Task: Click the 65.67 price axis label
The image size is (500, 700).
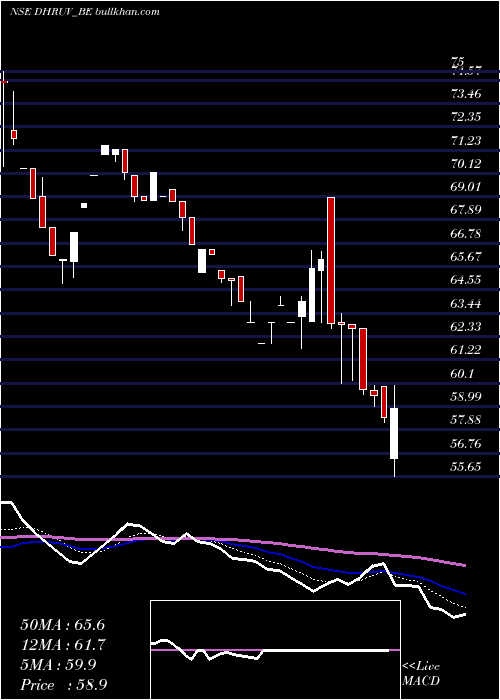Action: click(466, 257)
